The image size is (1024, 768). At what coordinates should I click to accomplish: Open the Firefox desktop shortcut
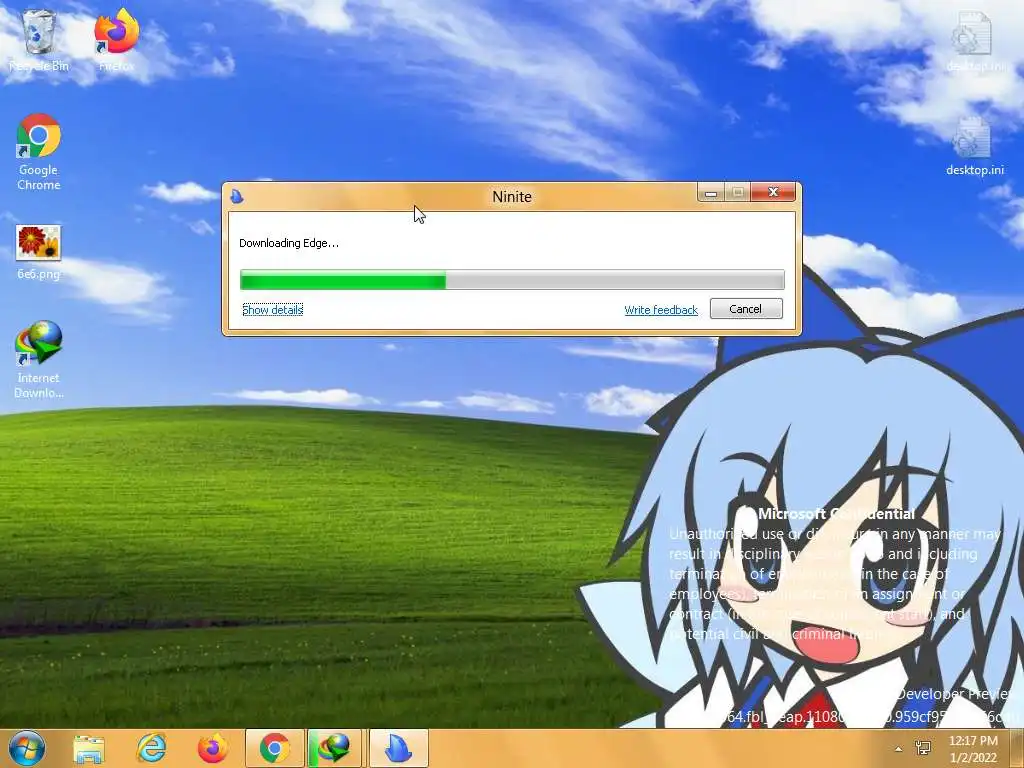coord(117,40)
